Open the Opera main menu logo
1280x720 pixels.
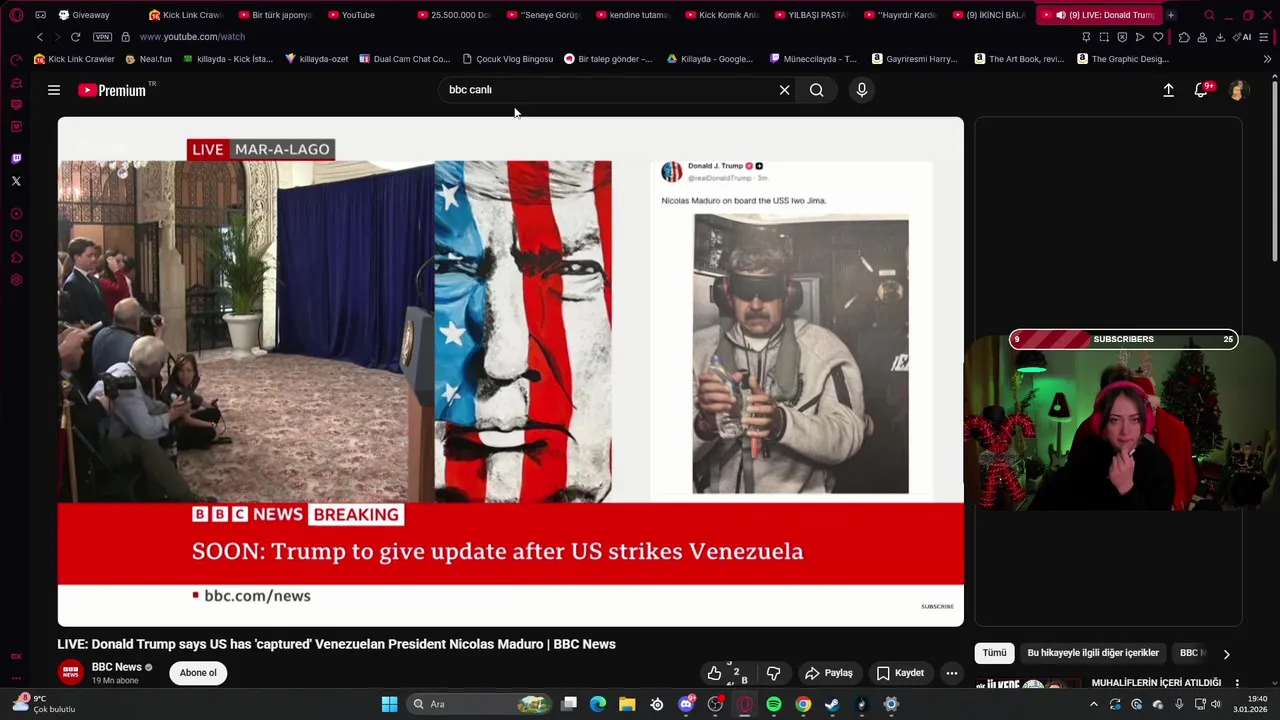point(16,15)
